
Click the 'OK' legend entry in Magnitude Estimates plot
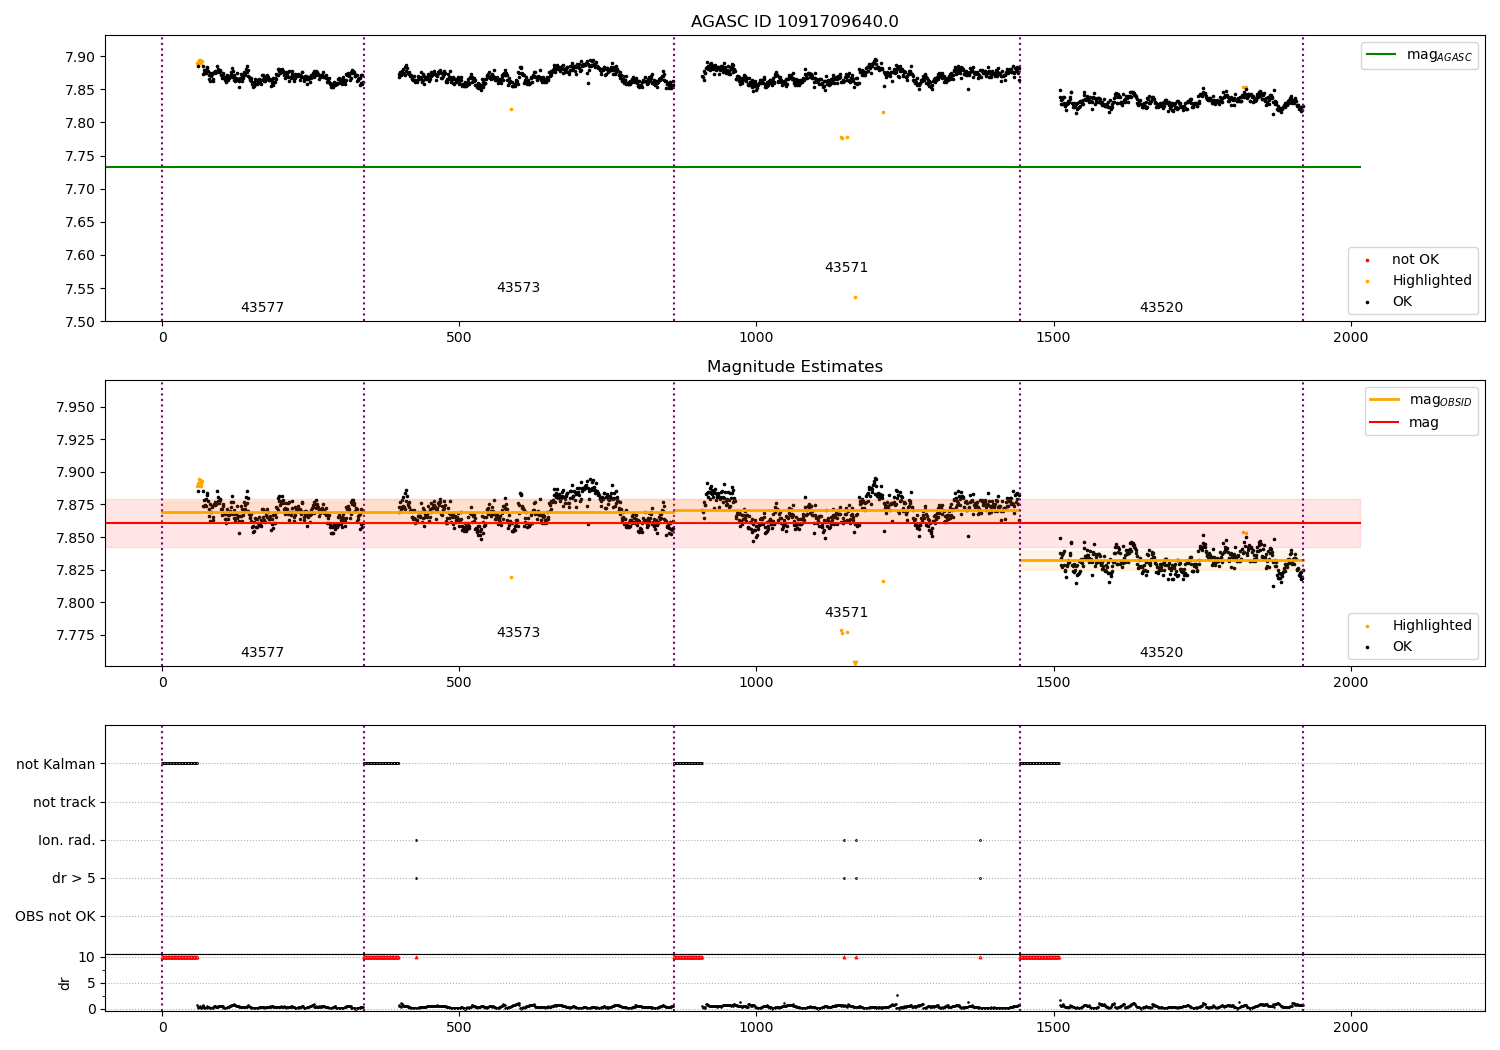1402,647
